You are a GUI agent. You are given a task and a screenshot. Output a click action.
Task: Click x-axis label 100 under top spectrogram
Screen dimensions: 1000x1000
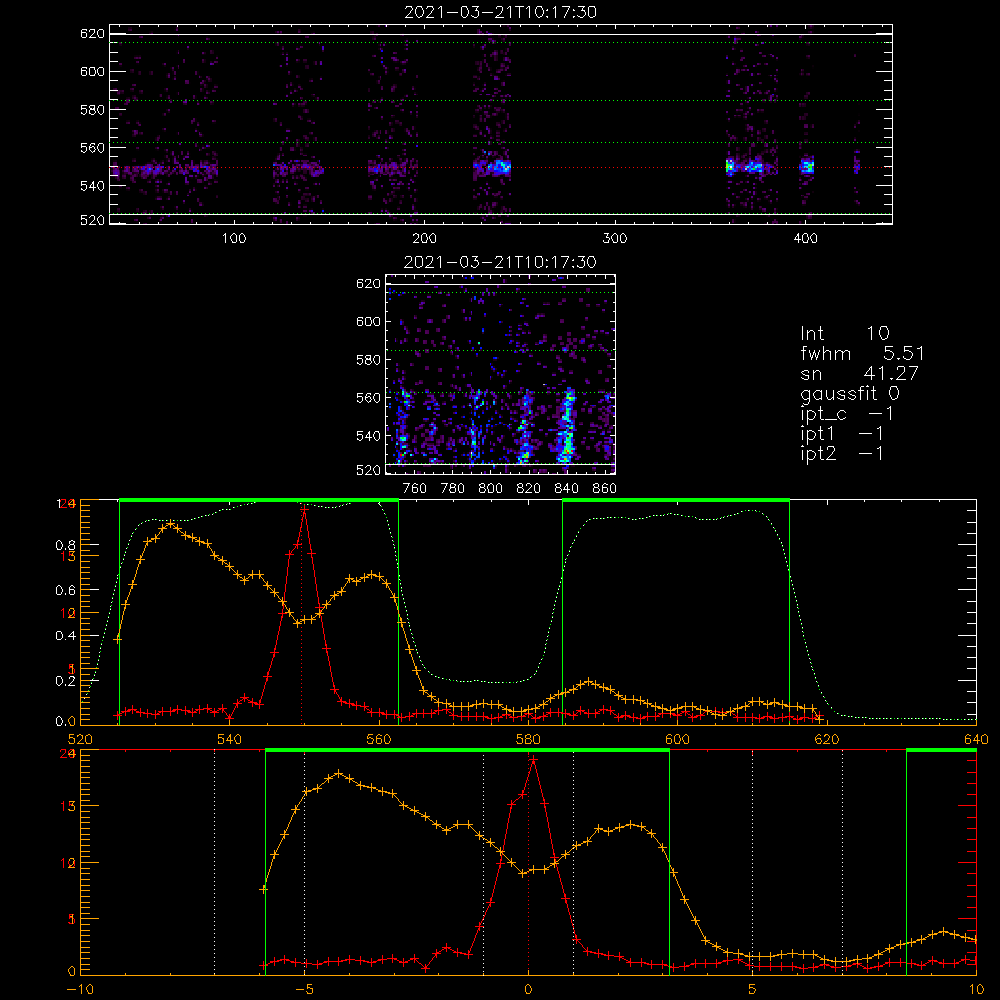(x=234, y=239)
